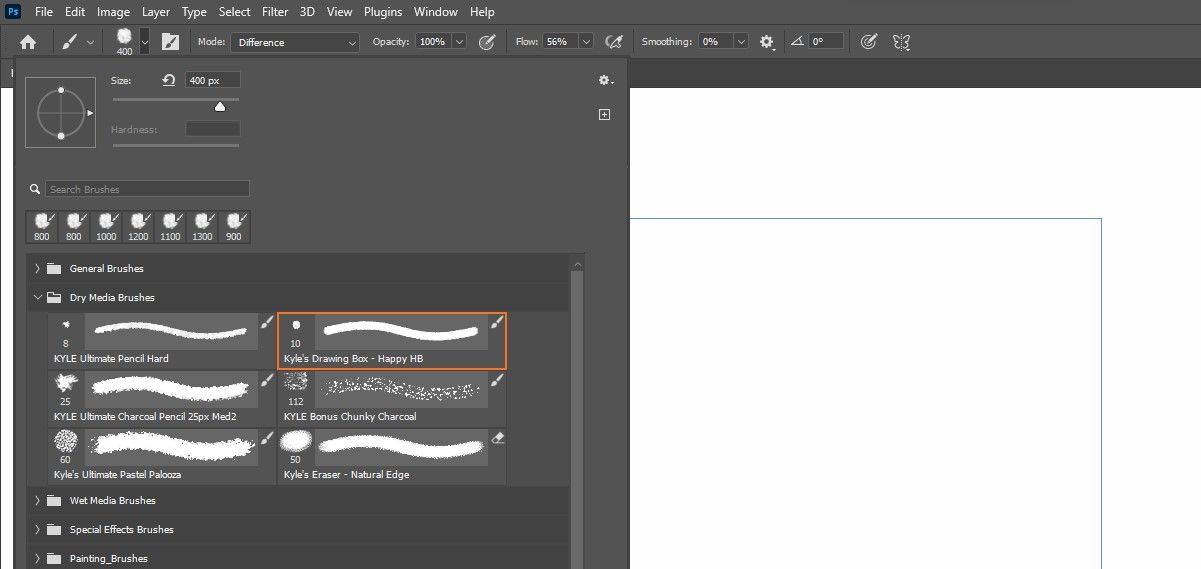Open brush panel gear settings menu
This screenshot has height=569, width=1201.
pyautogui.click(x=605, y=80)
